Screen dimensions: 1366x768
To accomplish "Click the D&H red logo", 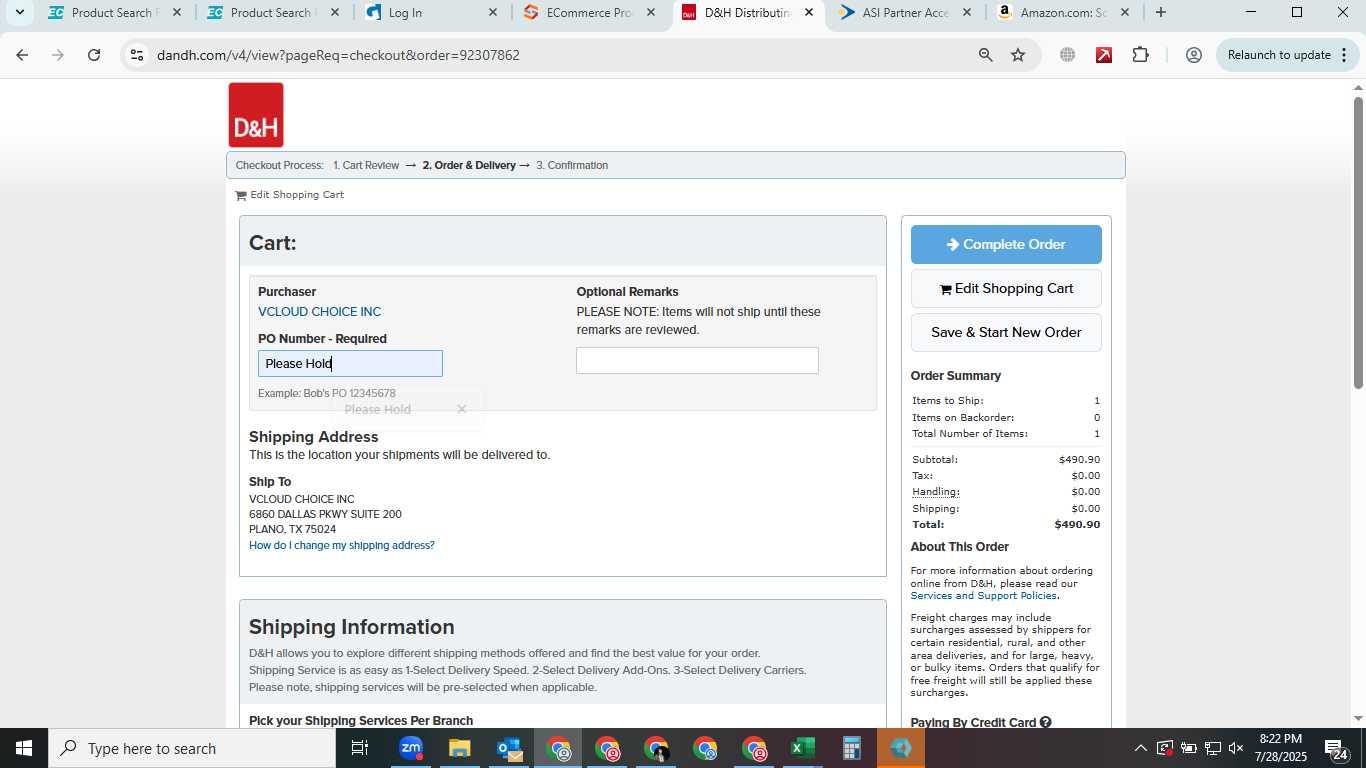I will pos(256,115).
